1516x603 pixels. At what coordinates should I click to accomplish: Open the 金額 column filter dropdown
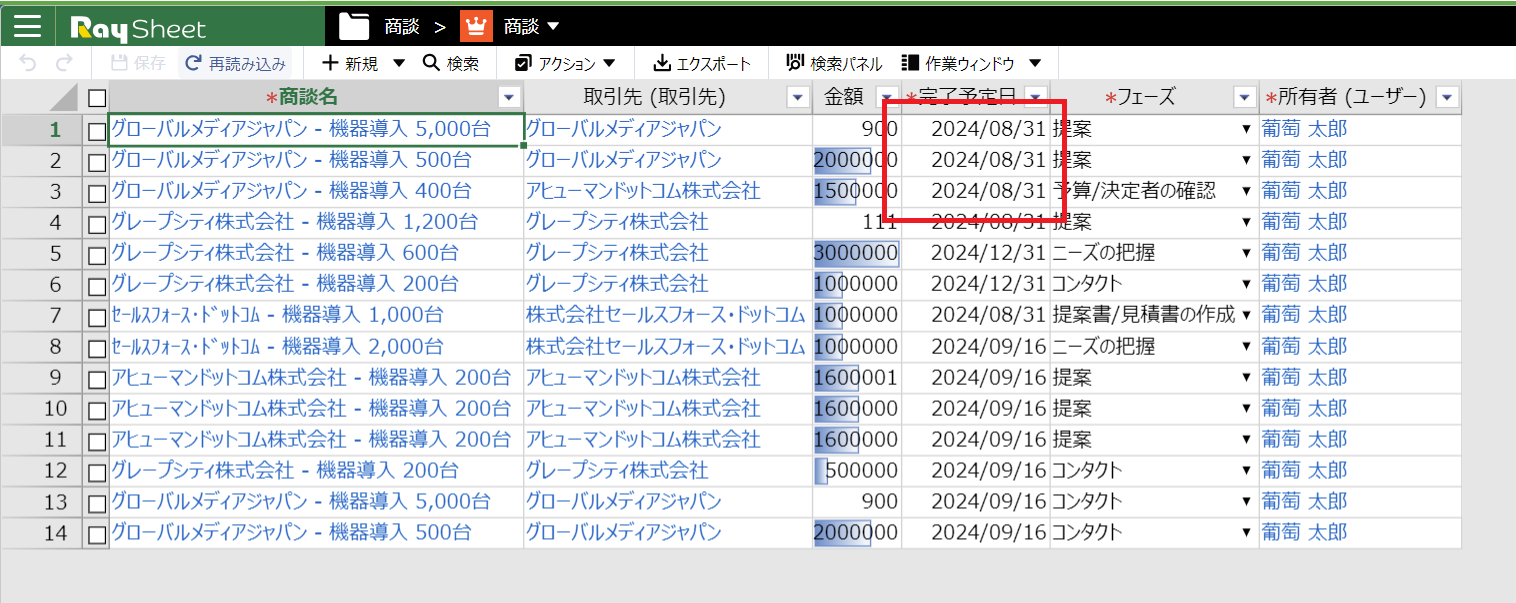886,97
